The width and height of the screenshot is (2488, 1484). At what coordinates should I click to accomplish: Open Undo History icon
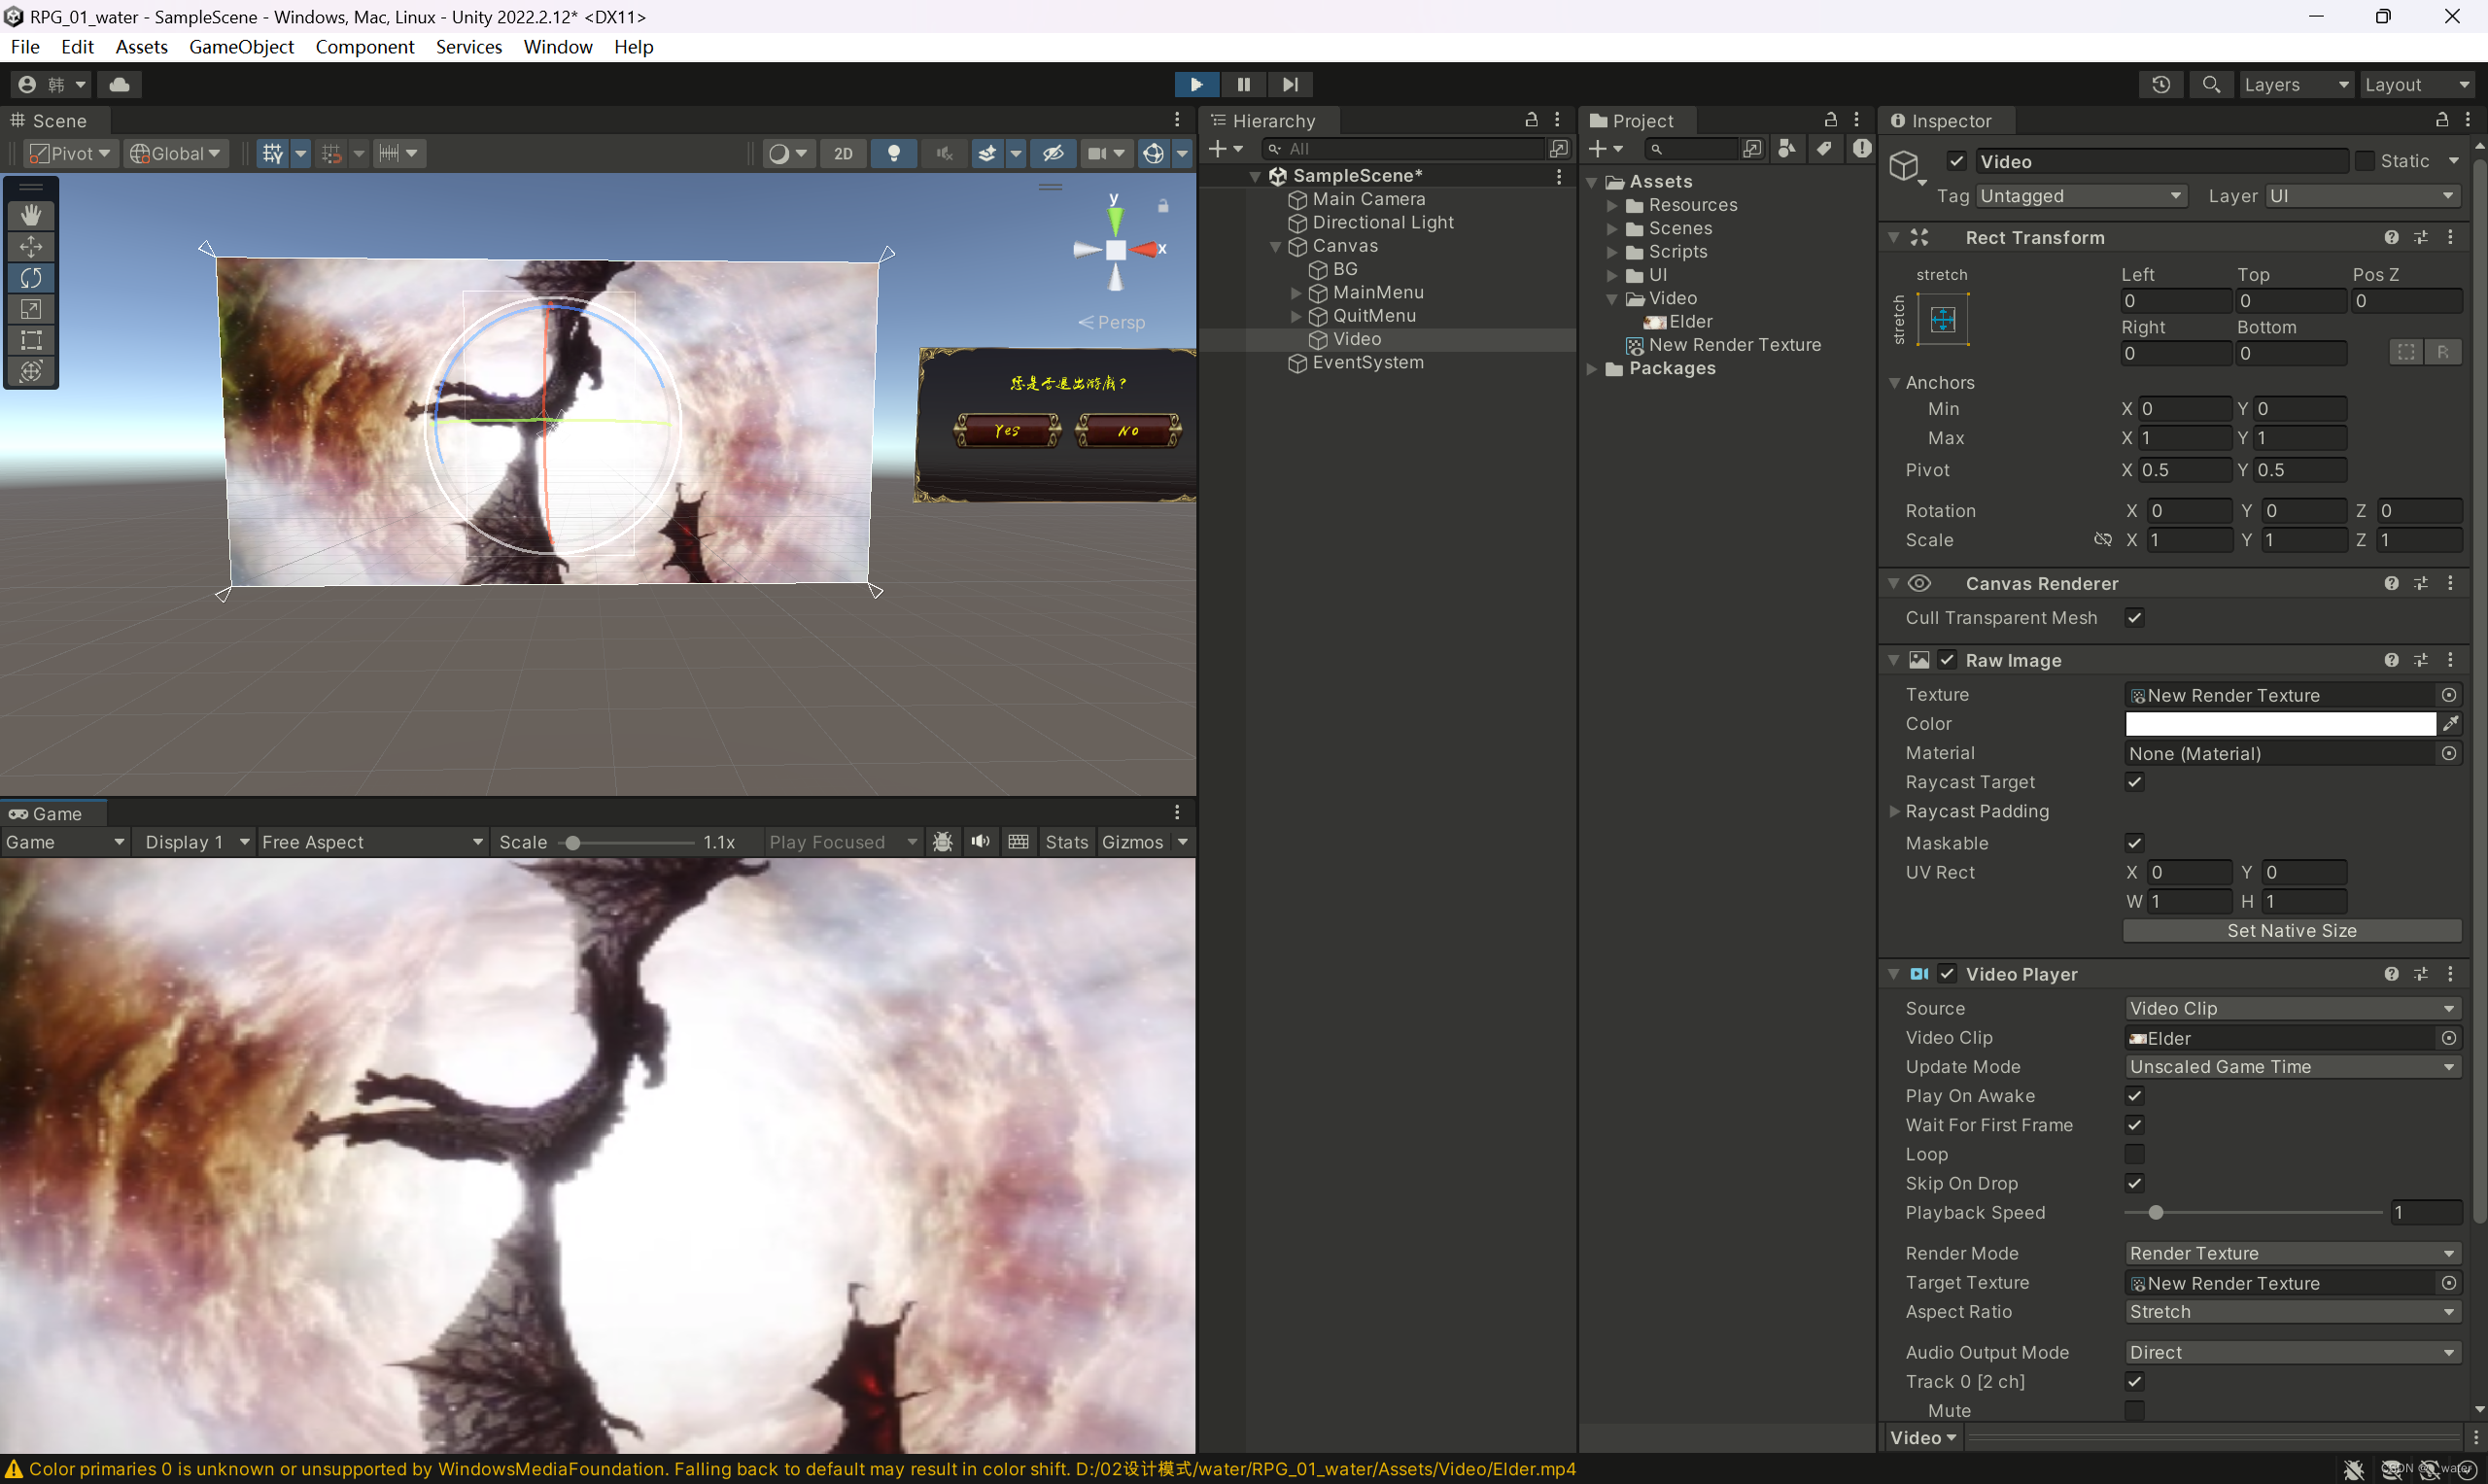click(x=2161, y=85)
